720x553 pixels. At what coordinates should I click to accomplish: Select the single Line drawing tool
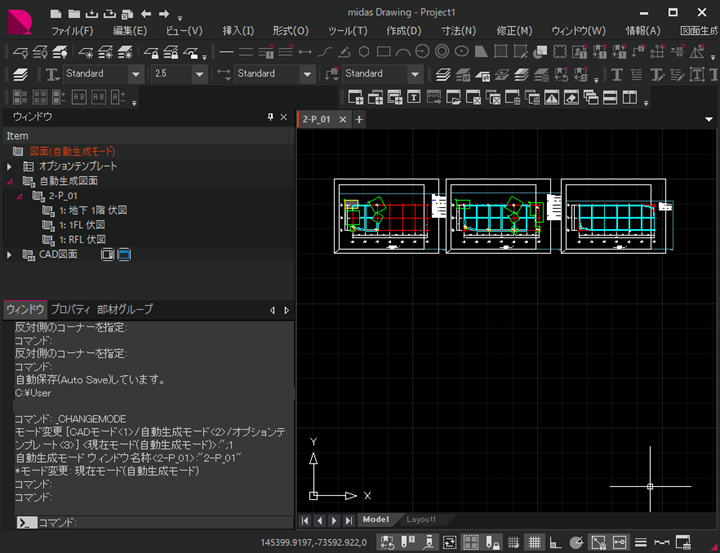226,52
